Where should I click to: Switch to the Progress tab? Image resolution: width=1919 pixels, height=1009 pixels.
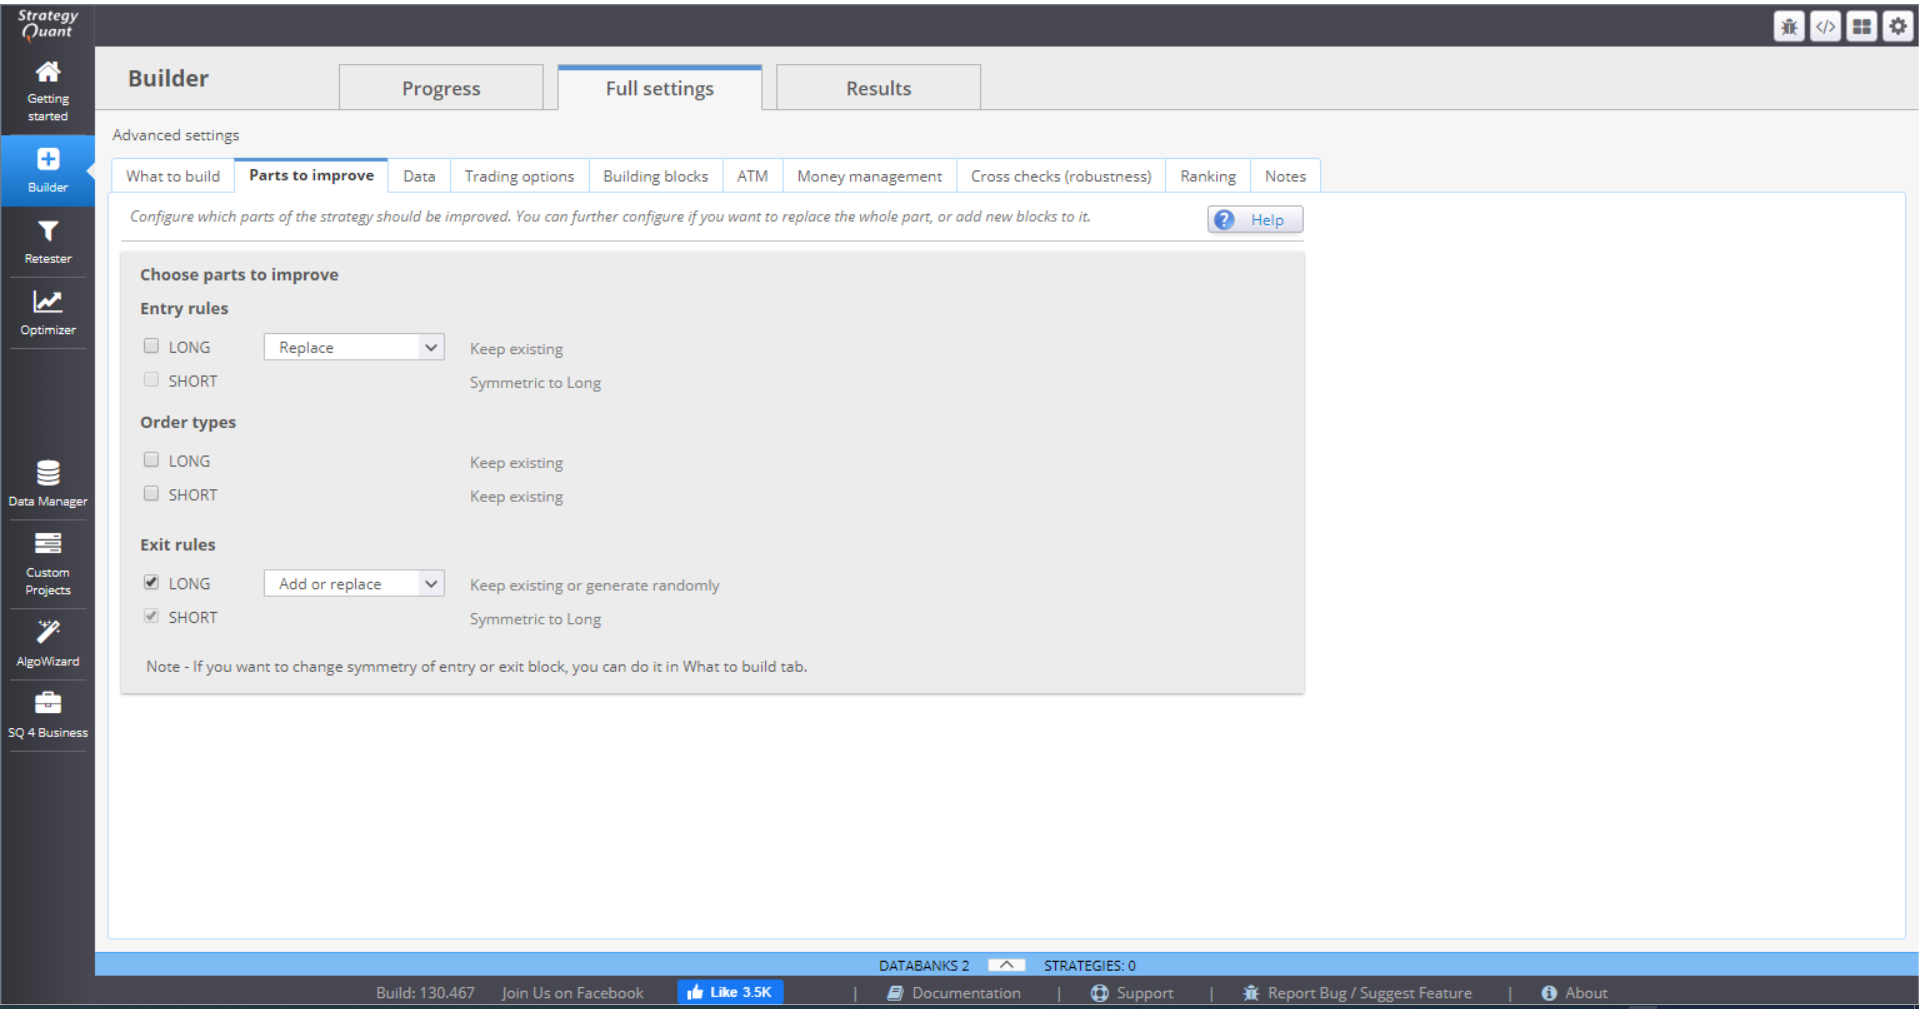click(441, 88)
